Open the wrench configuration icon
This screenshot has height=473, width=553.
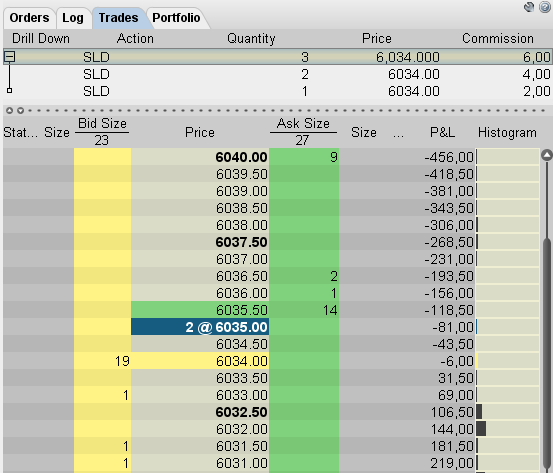(529, 7)
